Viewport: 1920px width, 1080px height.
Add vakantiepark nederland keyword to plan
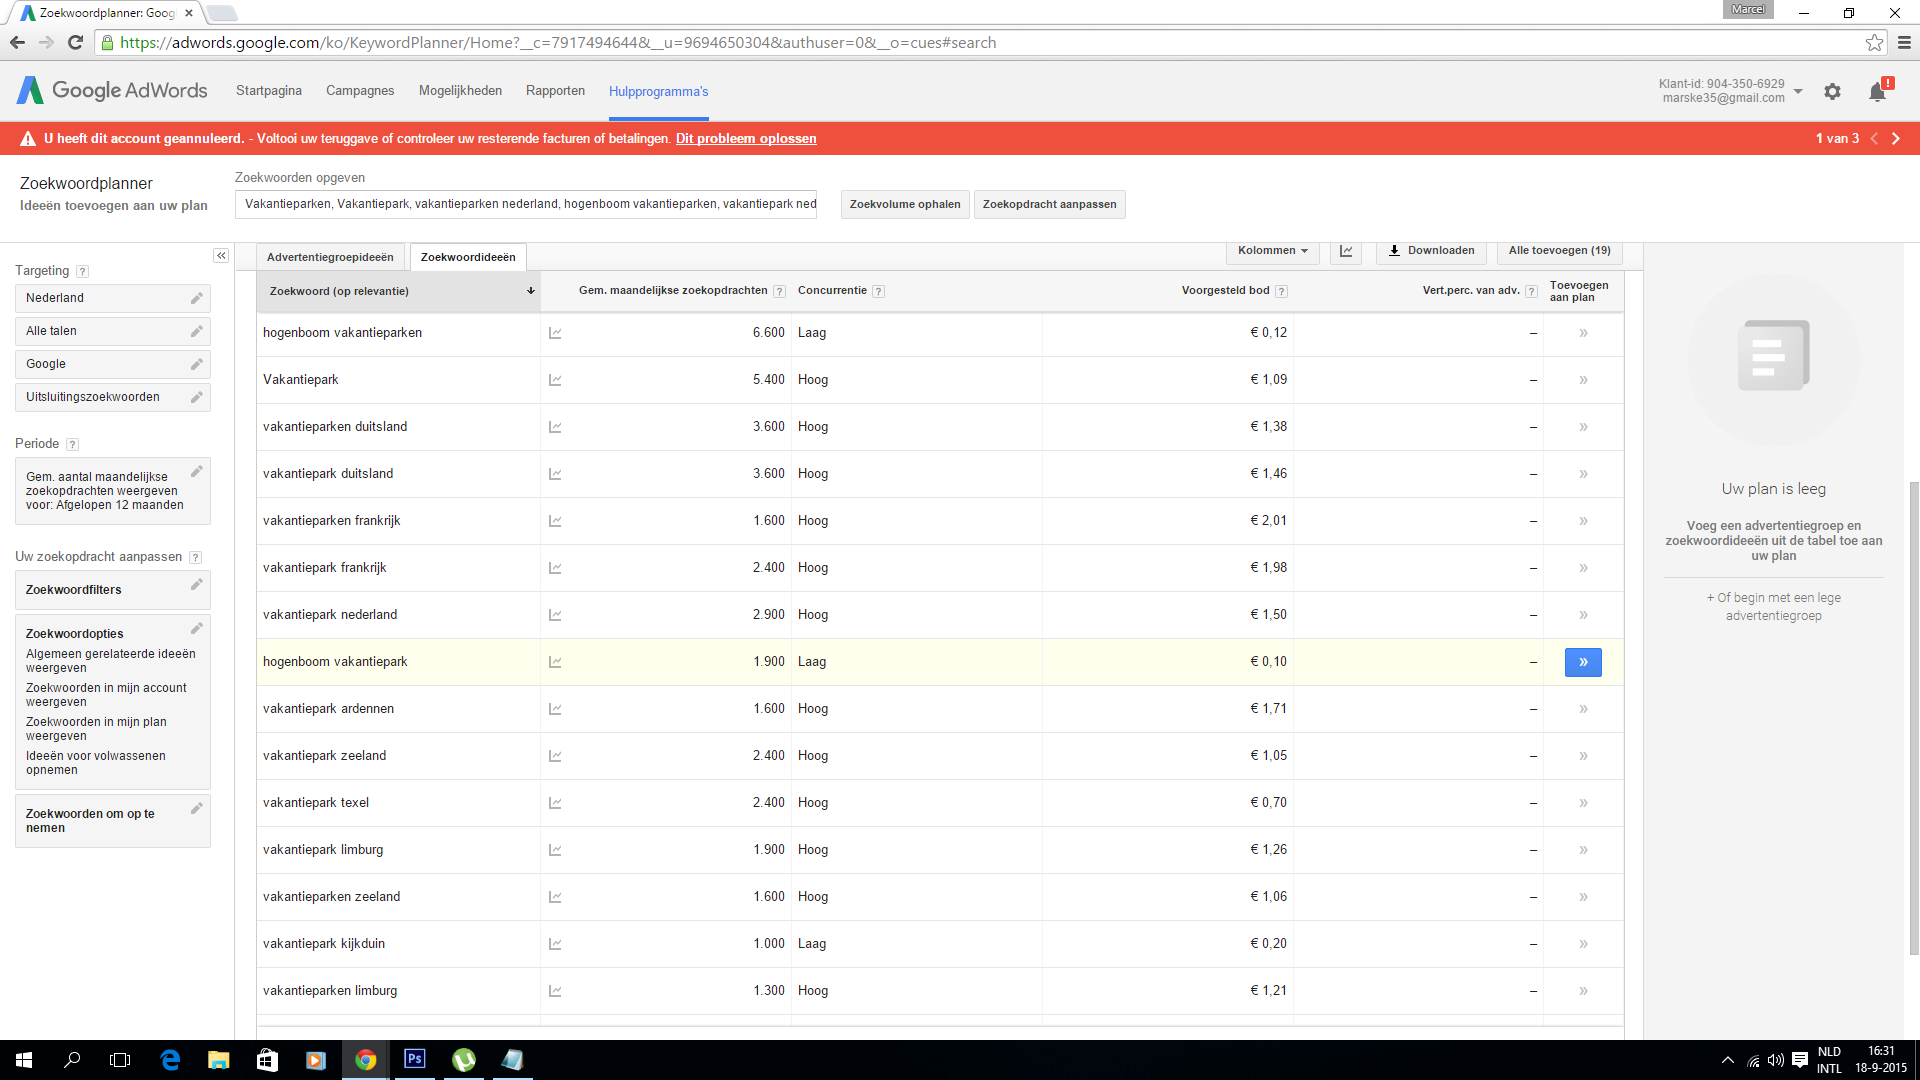(x=1583, y=615)
